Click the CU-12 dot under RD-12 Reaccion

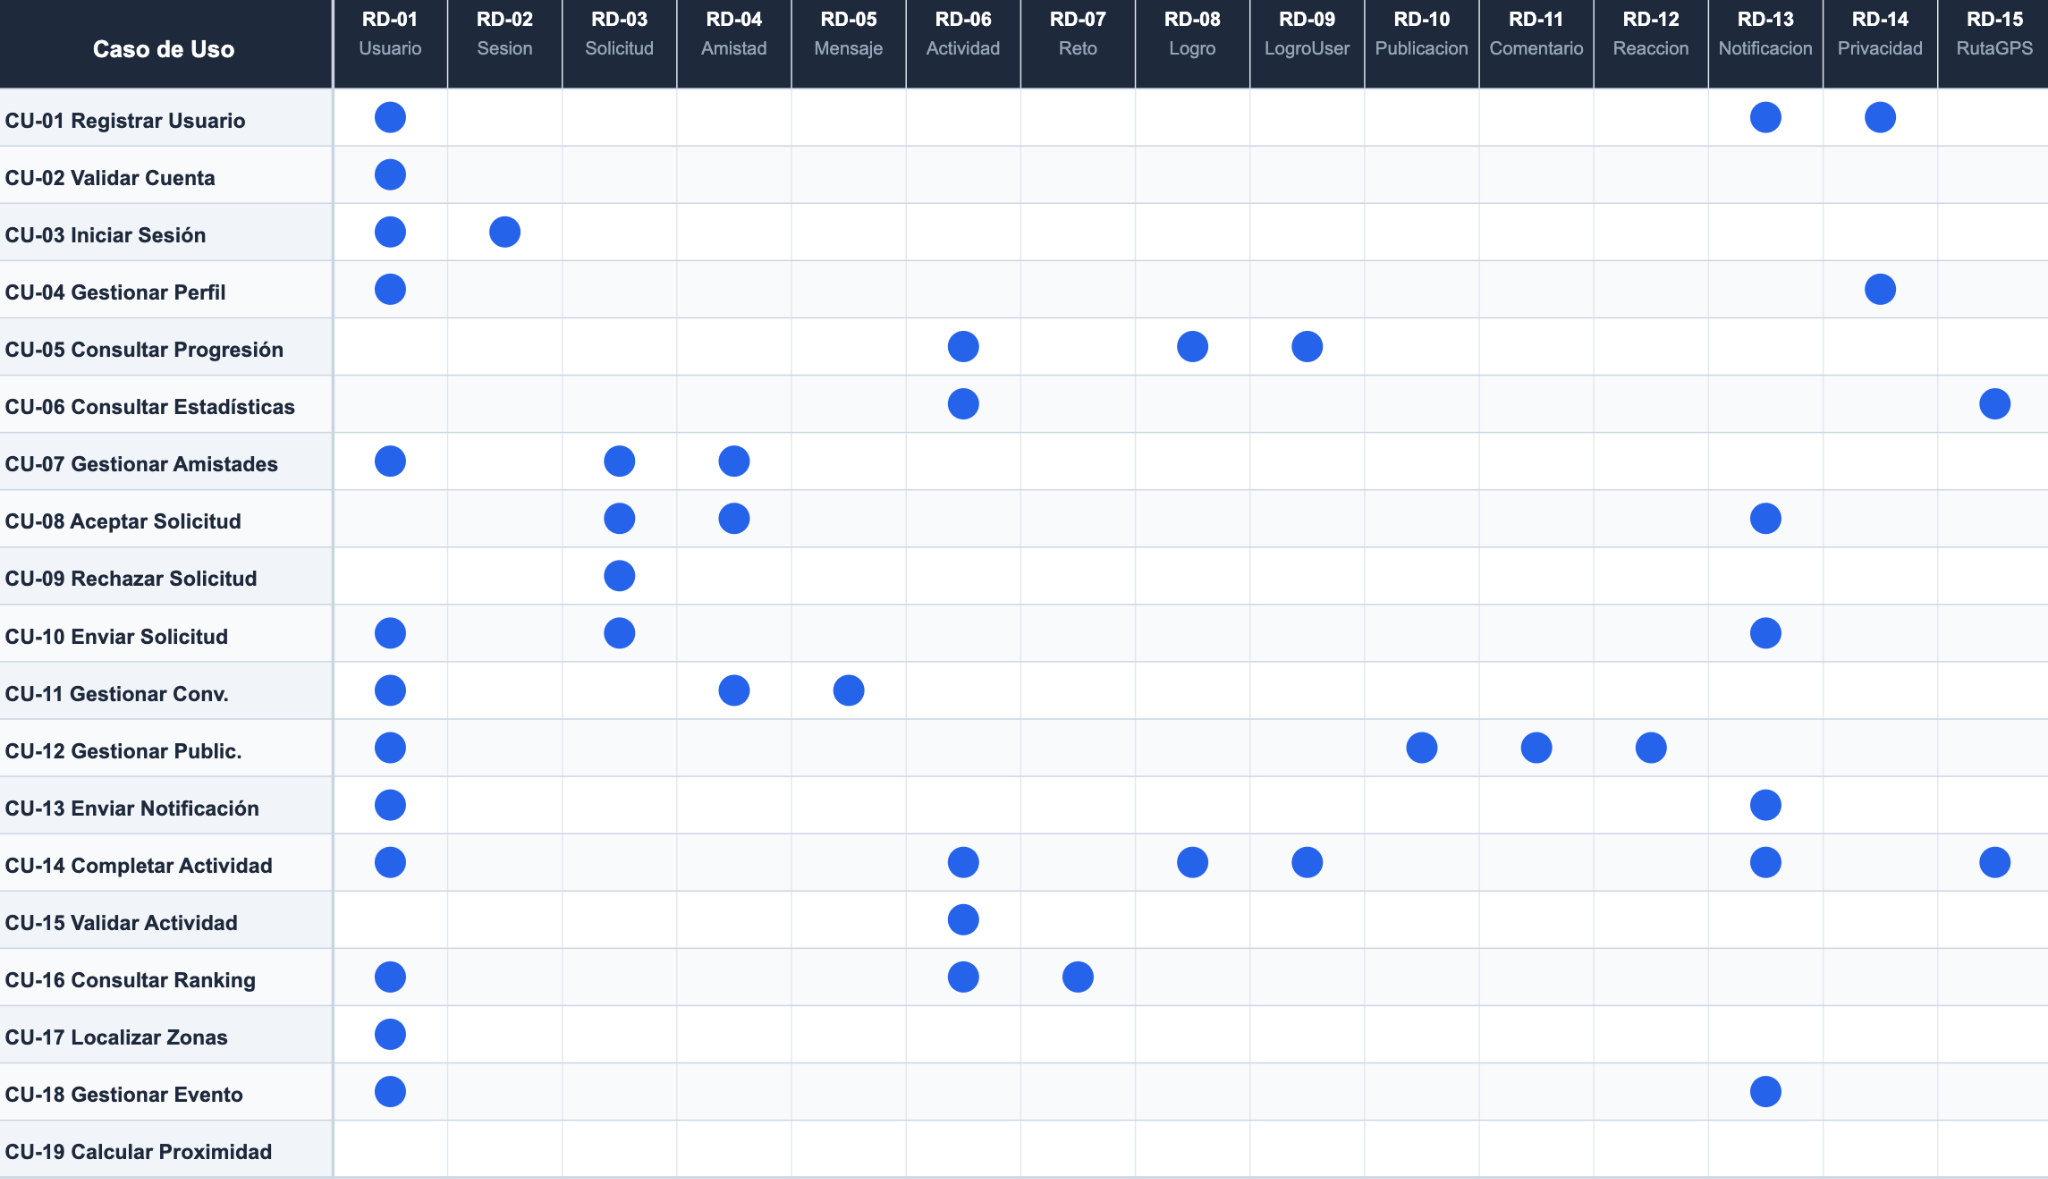1650,747
